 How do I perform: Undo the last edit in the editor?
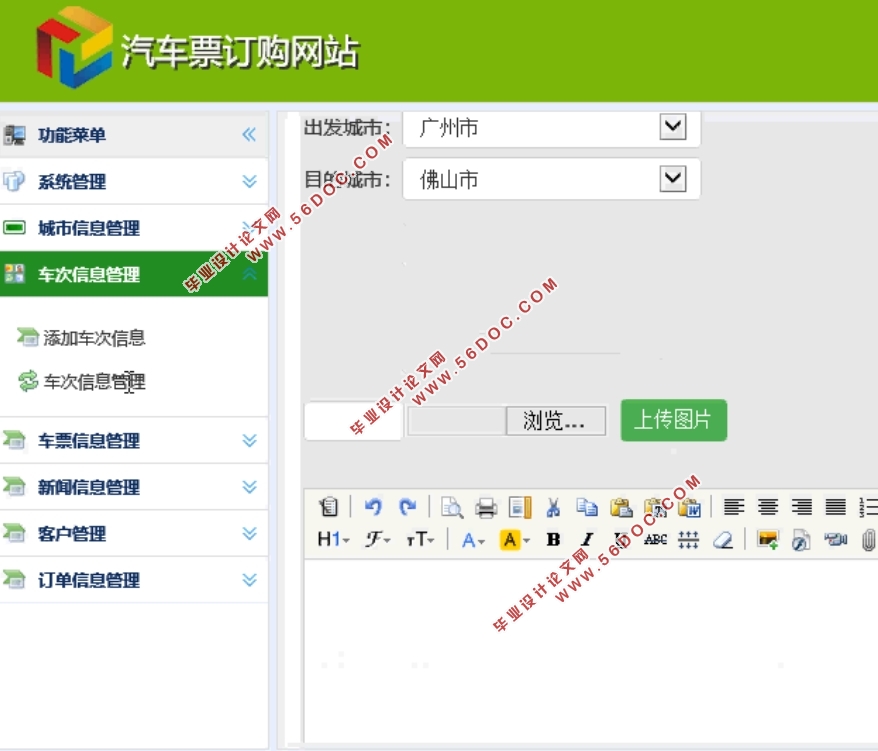pyautogui.click(x=373, y=507)
